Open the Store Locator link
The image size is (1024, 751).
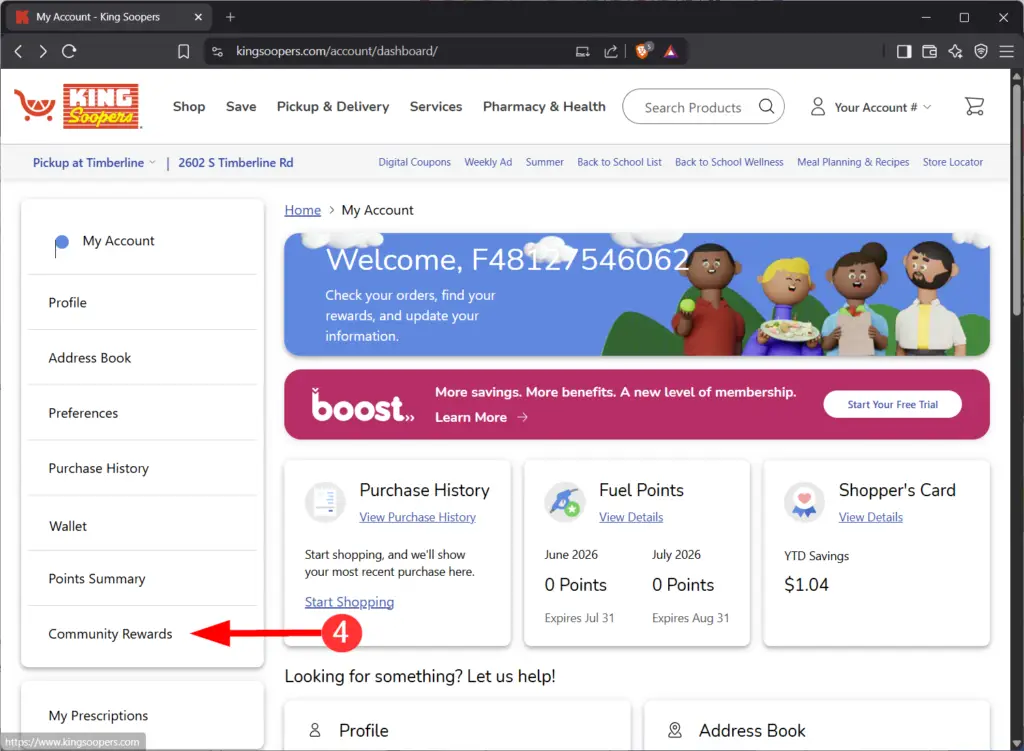pyautogui.click(x=952, y=162)
